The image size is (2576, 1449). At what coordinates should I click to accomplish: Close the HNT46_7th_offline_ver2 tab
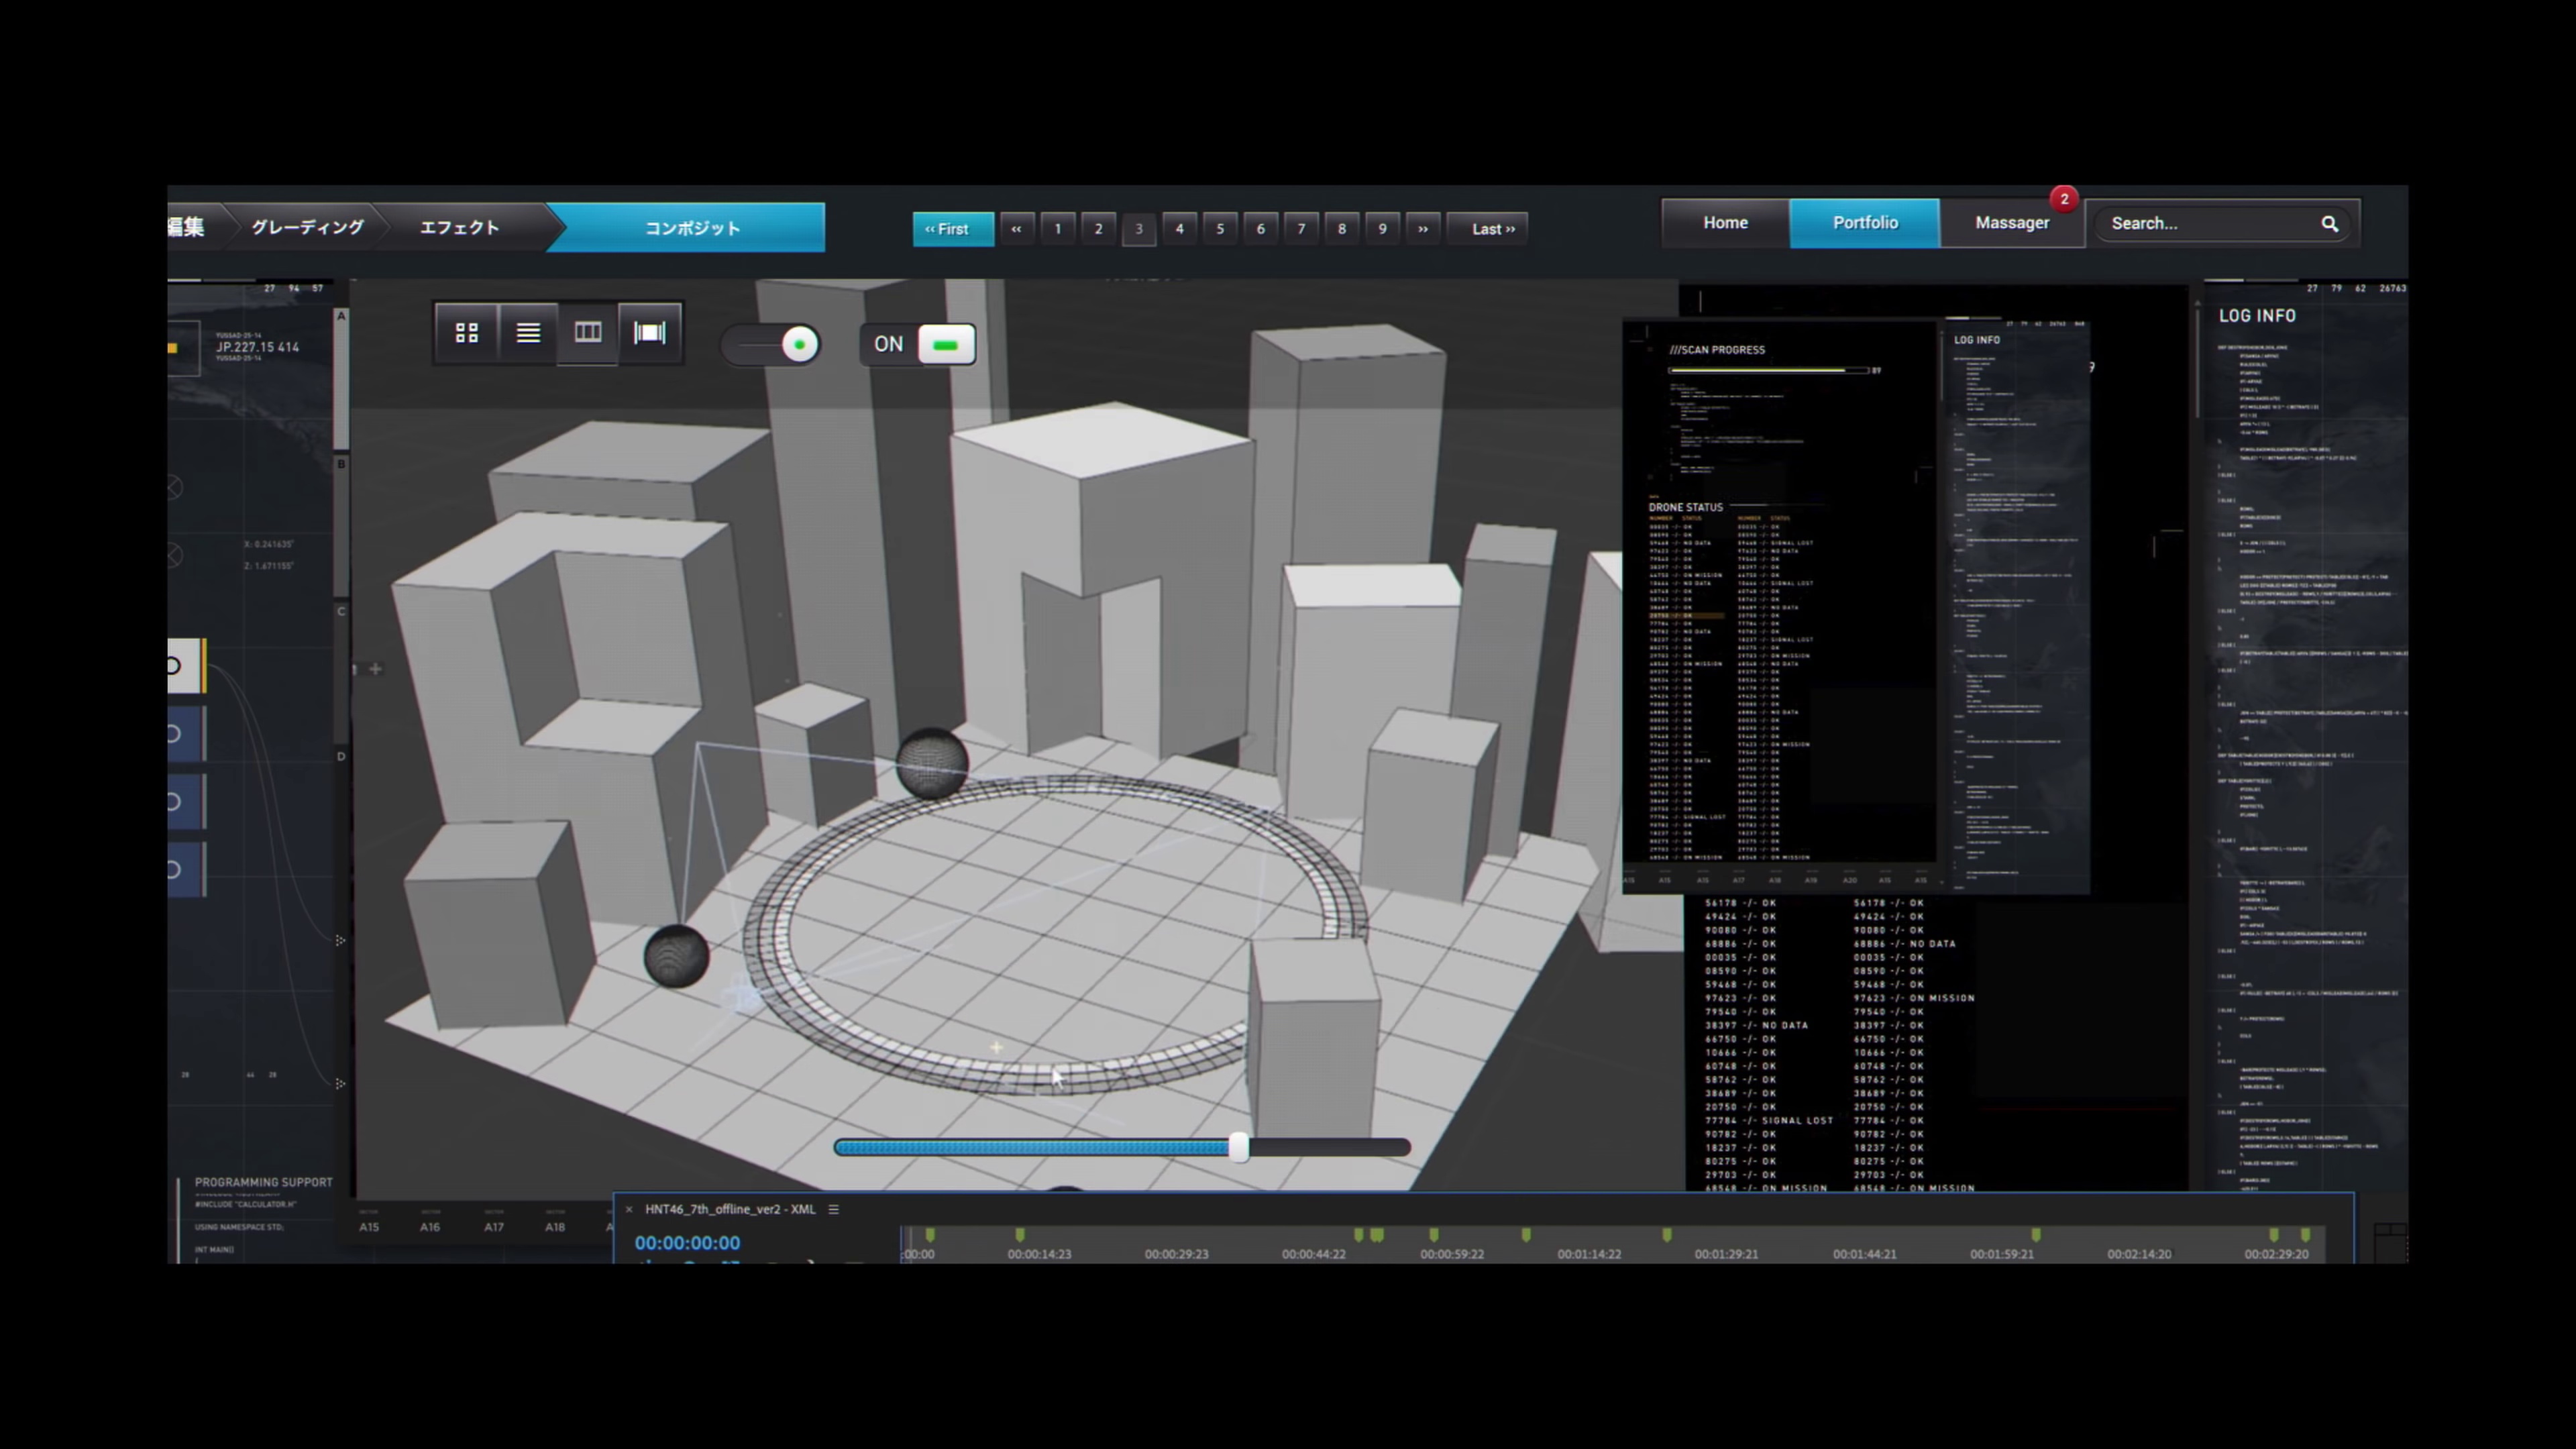pyautogui.click(x=629, y=1209)
